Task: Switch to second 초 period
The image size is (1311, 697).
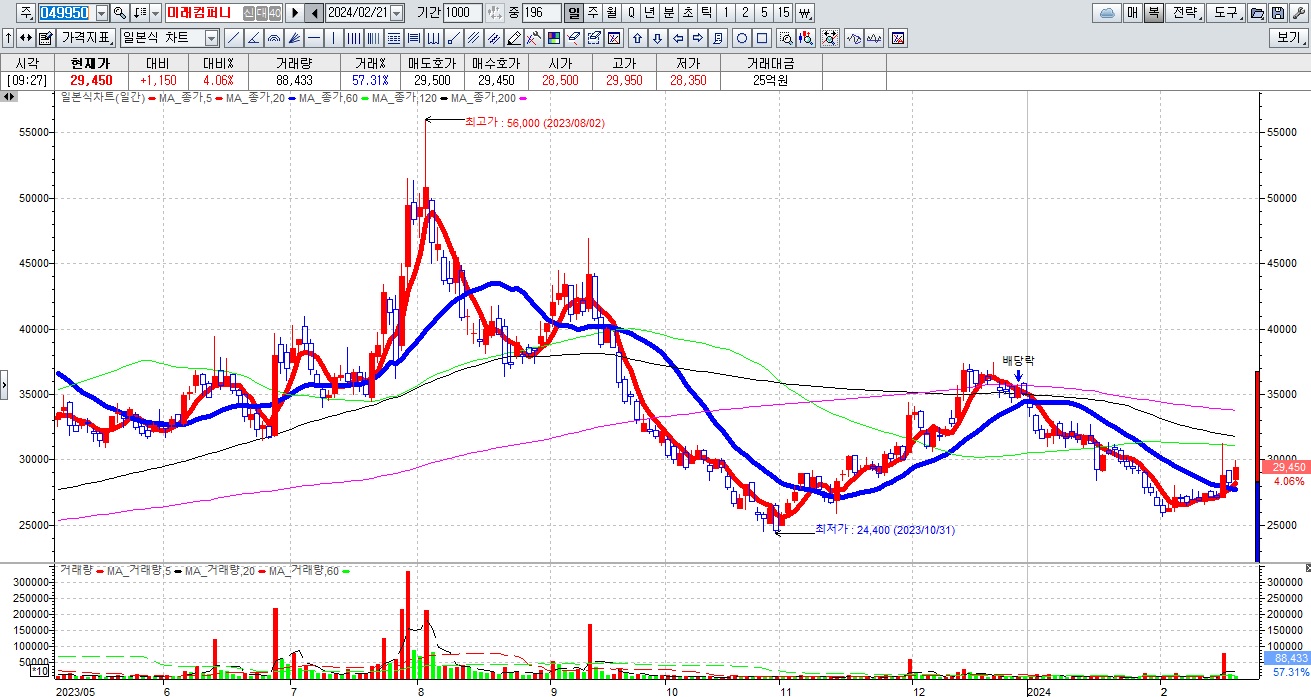Action: coord(688,13)
